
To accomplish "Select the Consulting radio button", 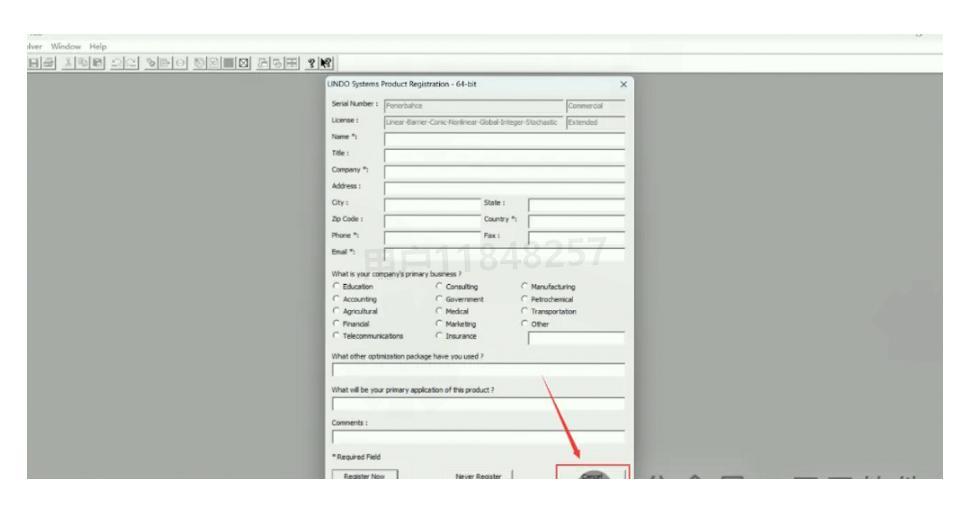I will (x=439, y=286).
